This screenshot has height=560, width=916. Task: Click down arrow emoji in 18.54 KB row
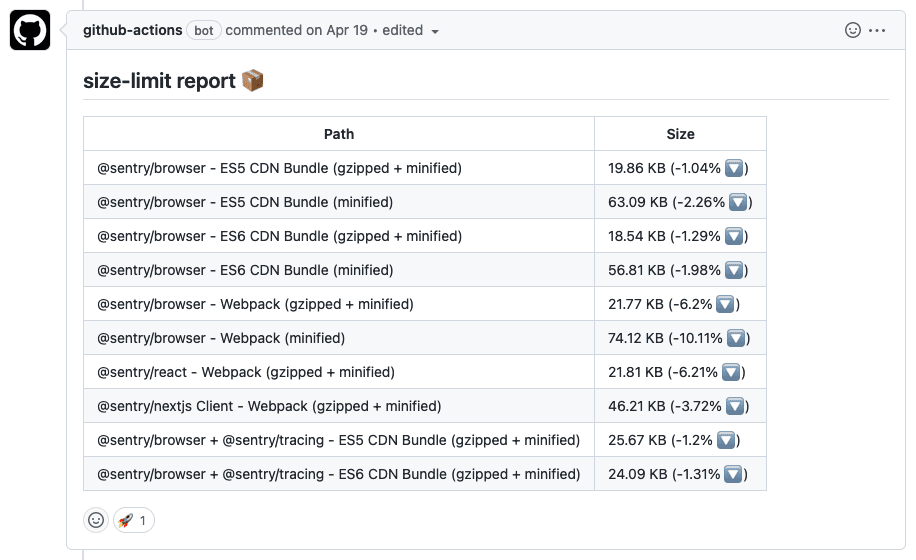[x=734, y=236]
